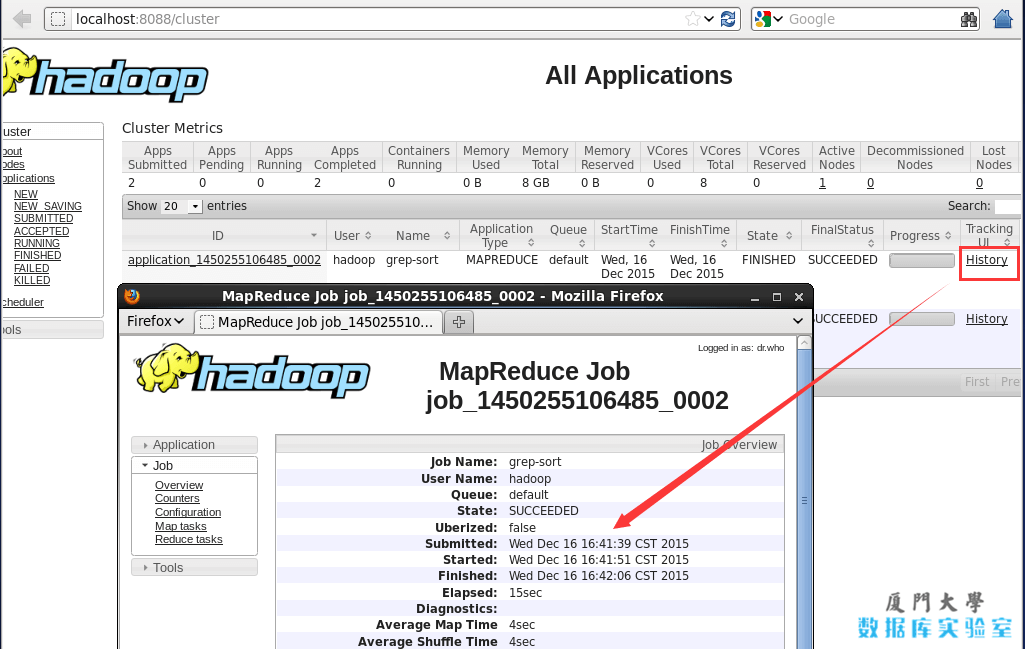Collapse the Job section in sidebar

[194, 465]
